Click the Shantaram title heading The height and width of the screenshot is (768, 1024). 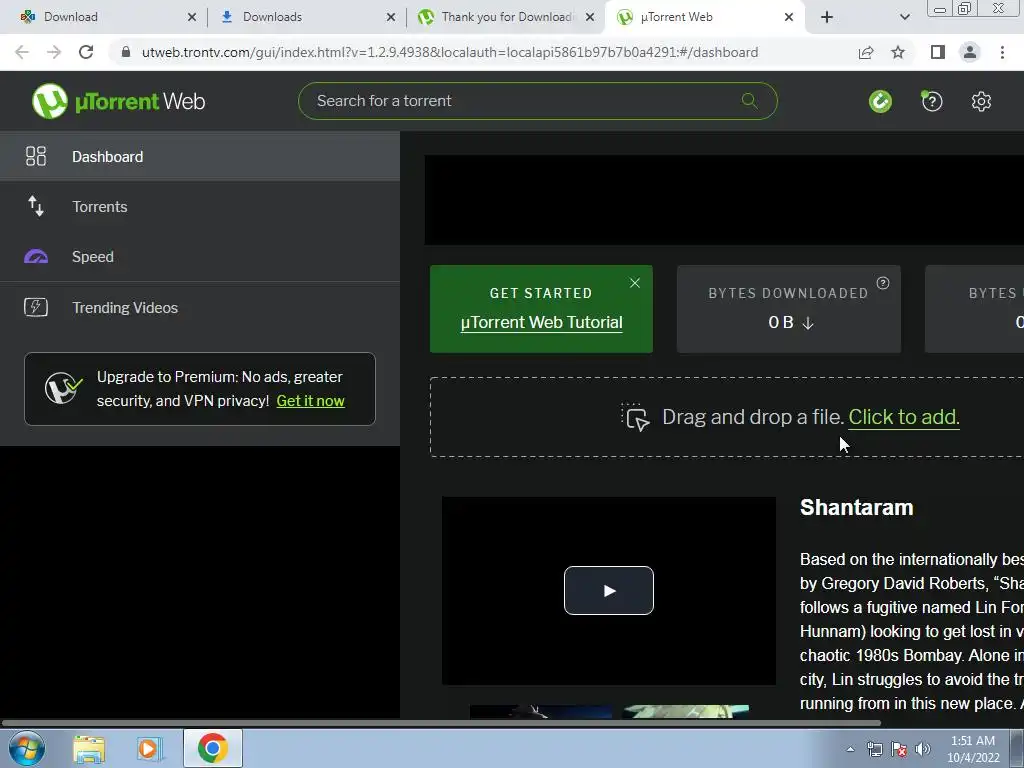coord(856,507)
